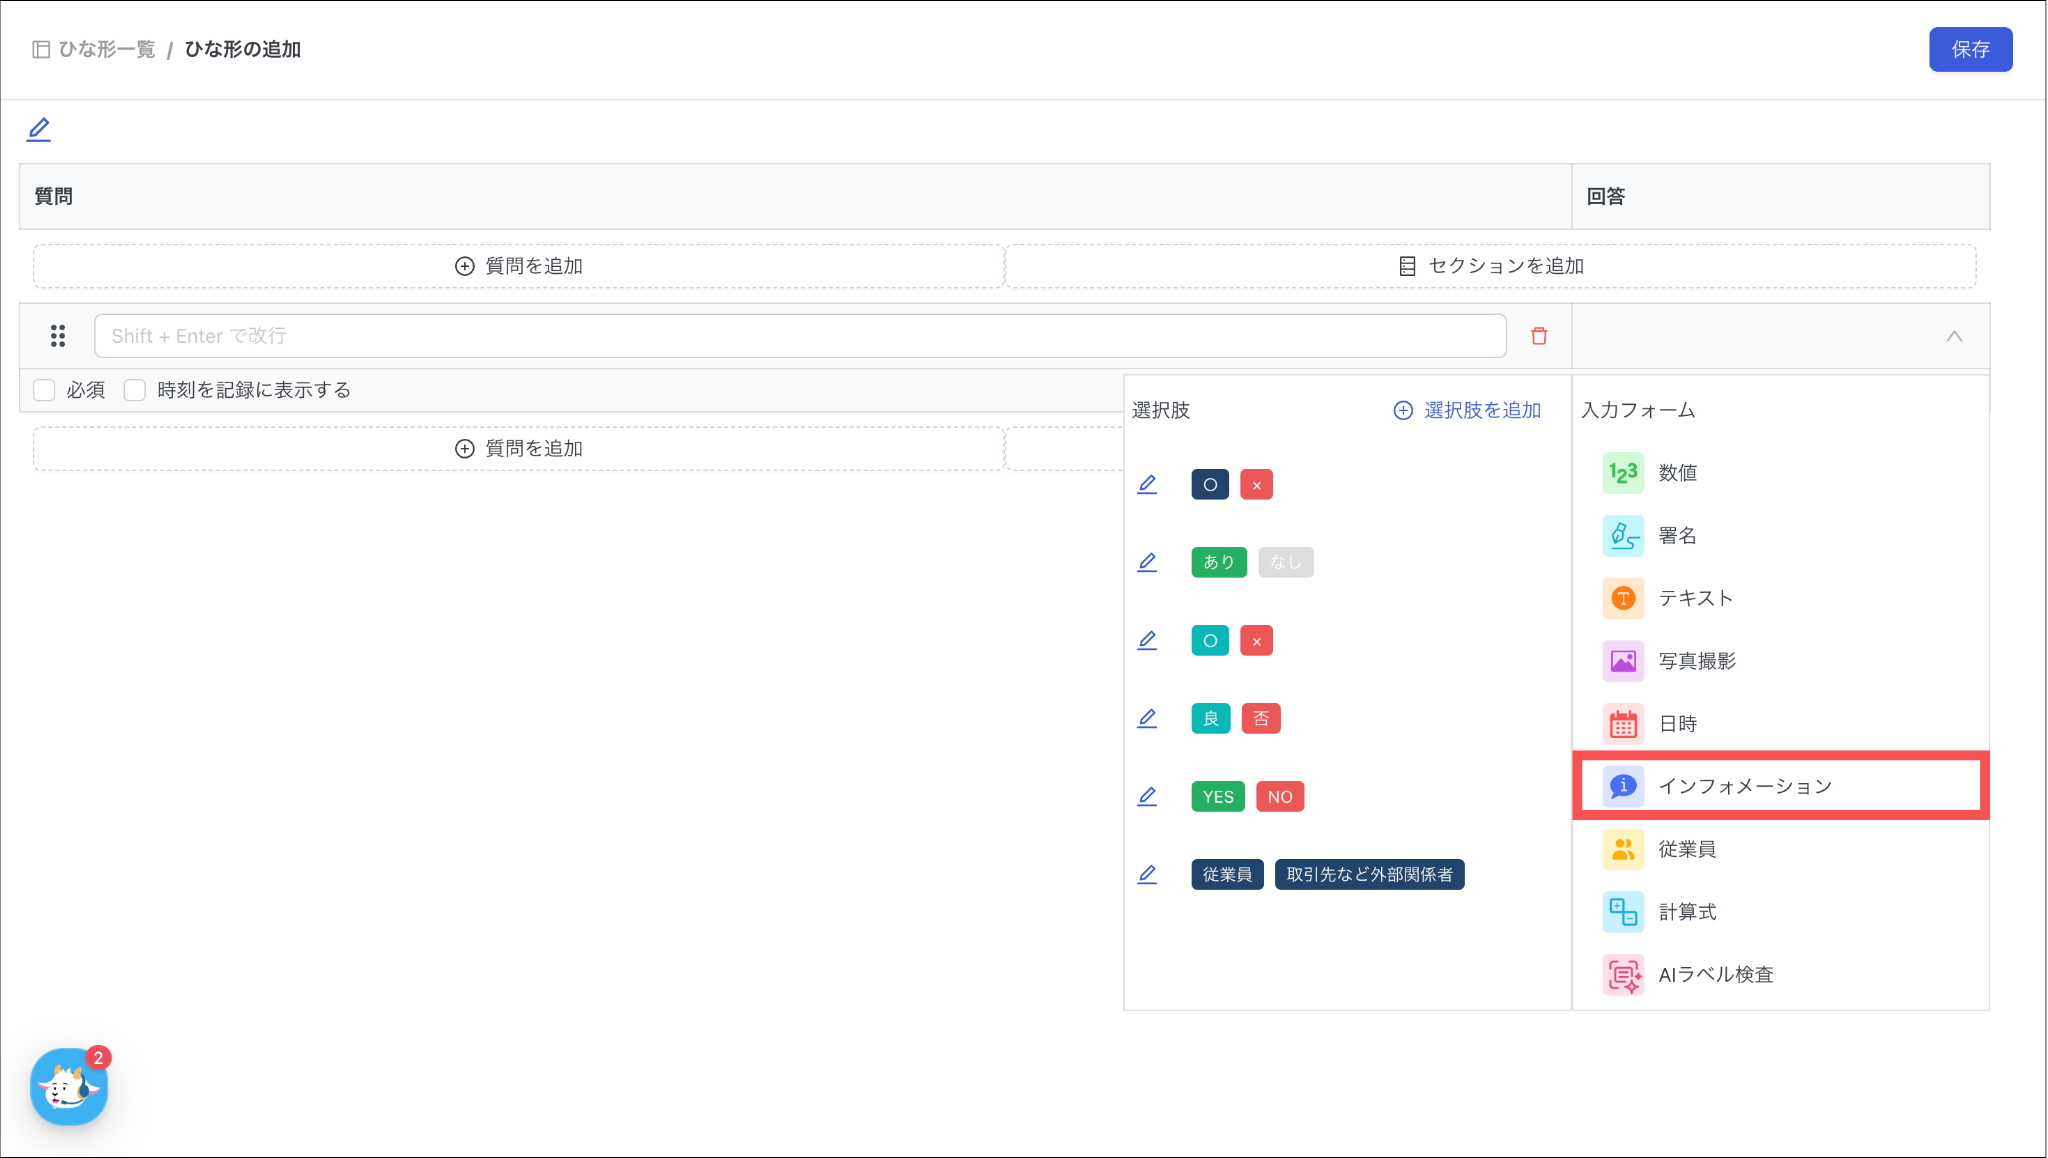Pick the 計算式 formula form type

point(1686,912)
